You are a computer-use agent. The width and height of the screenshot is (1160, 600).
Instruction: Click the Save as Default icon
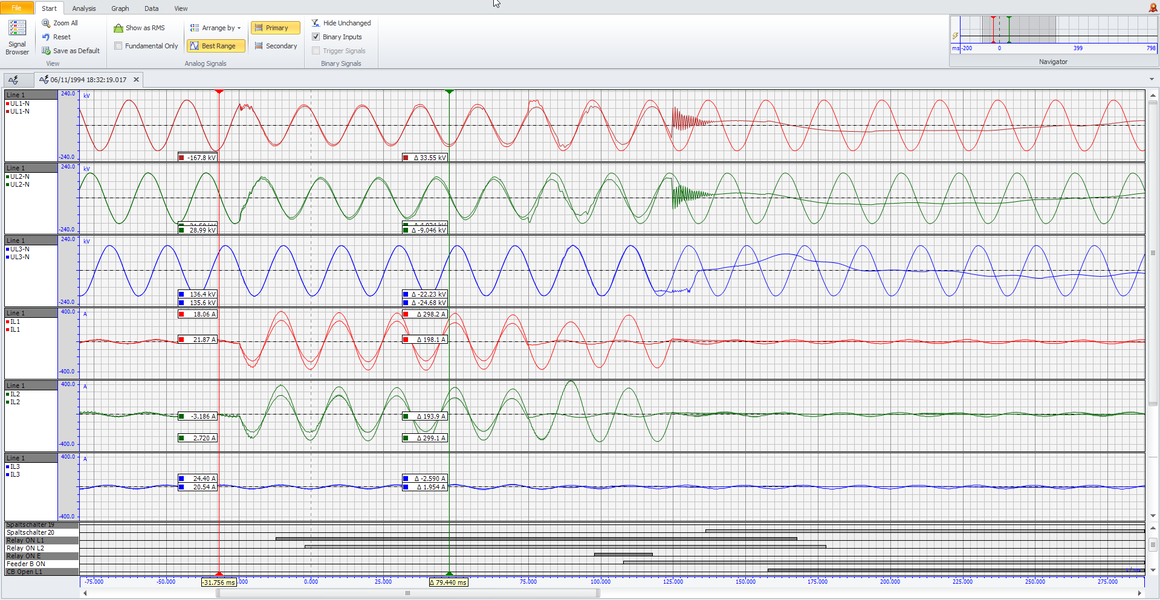(46, 50)
